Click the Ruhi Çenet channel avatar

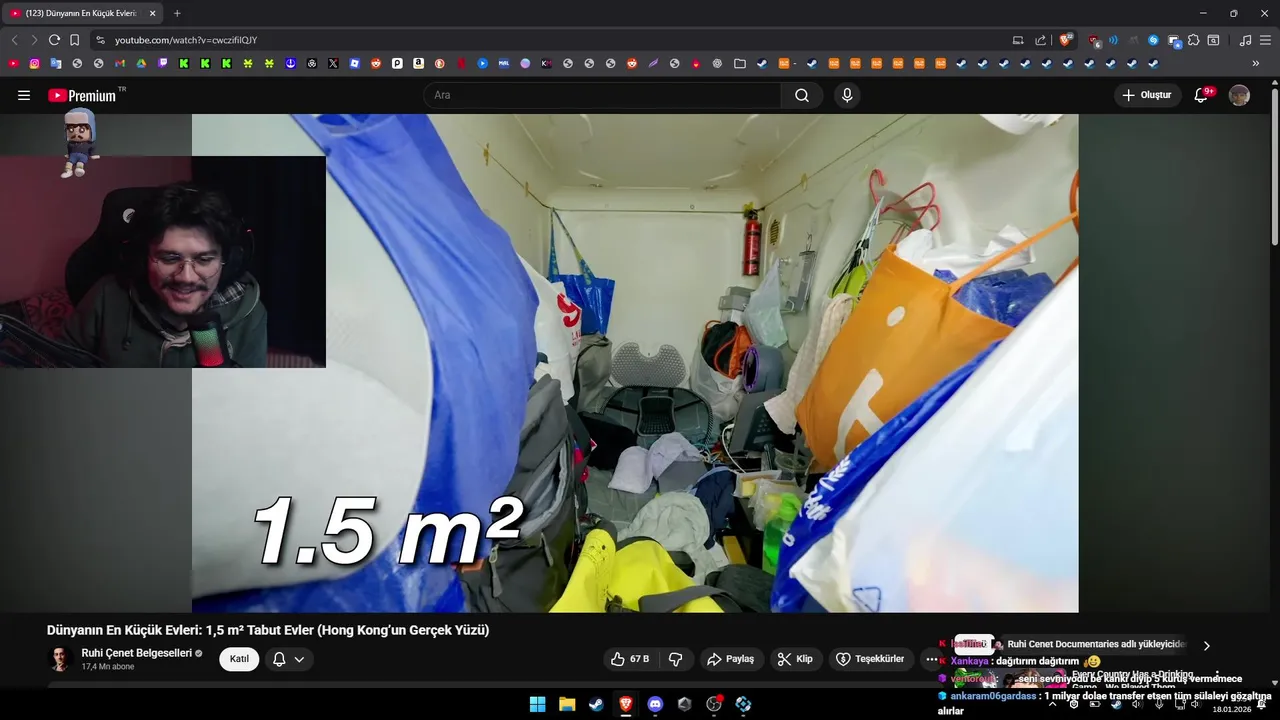[60, 659]
